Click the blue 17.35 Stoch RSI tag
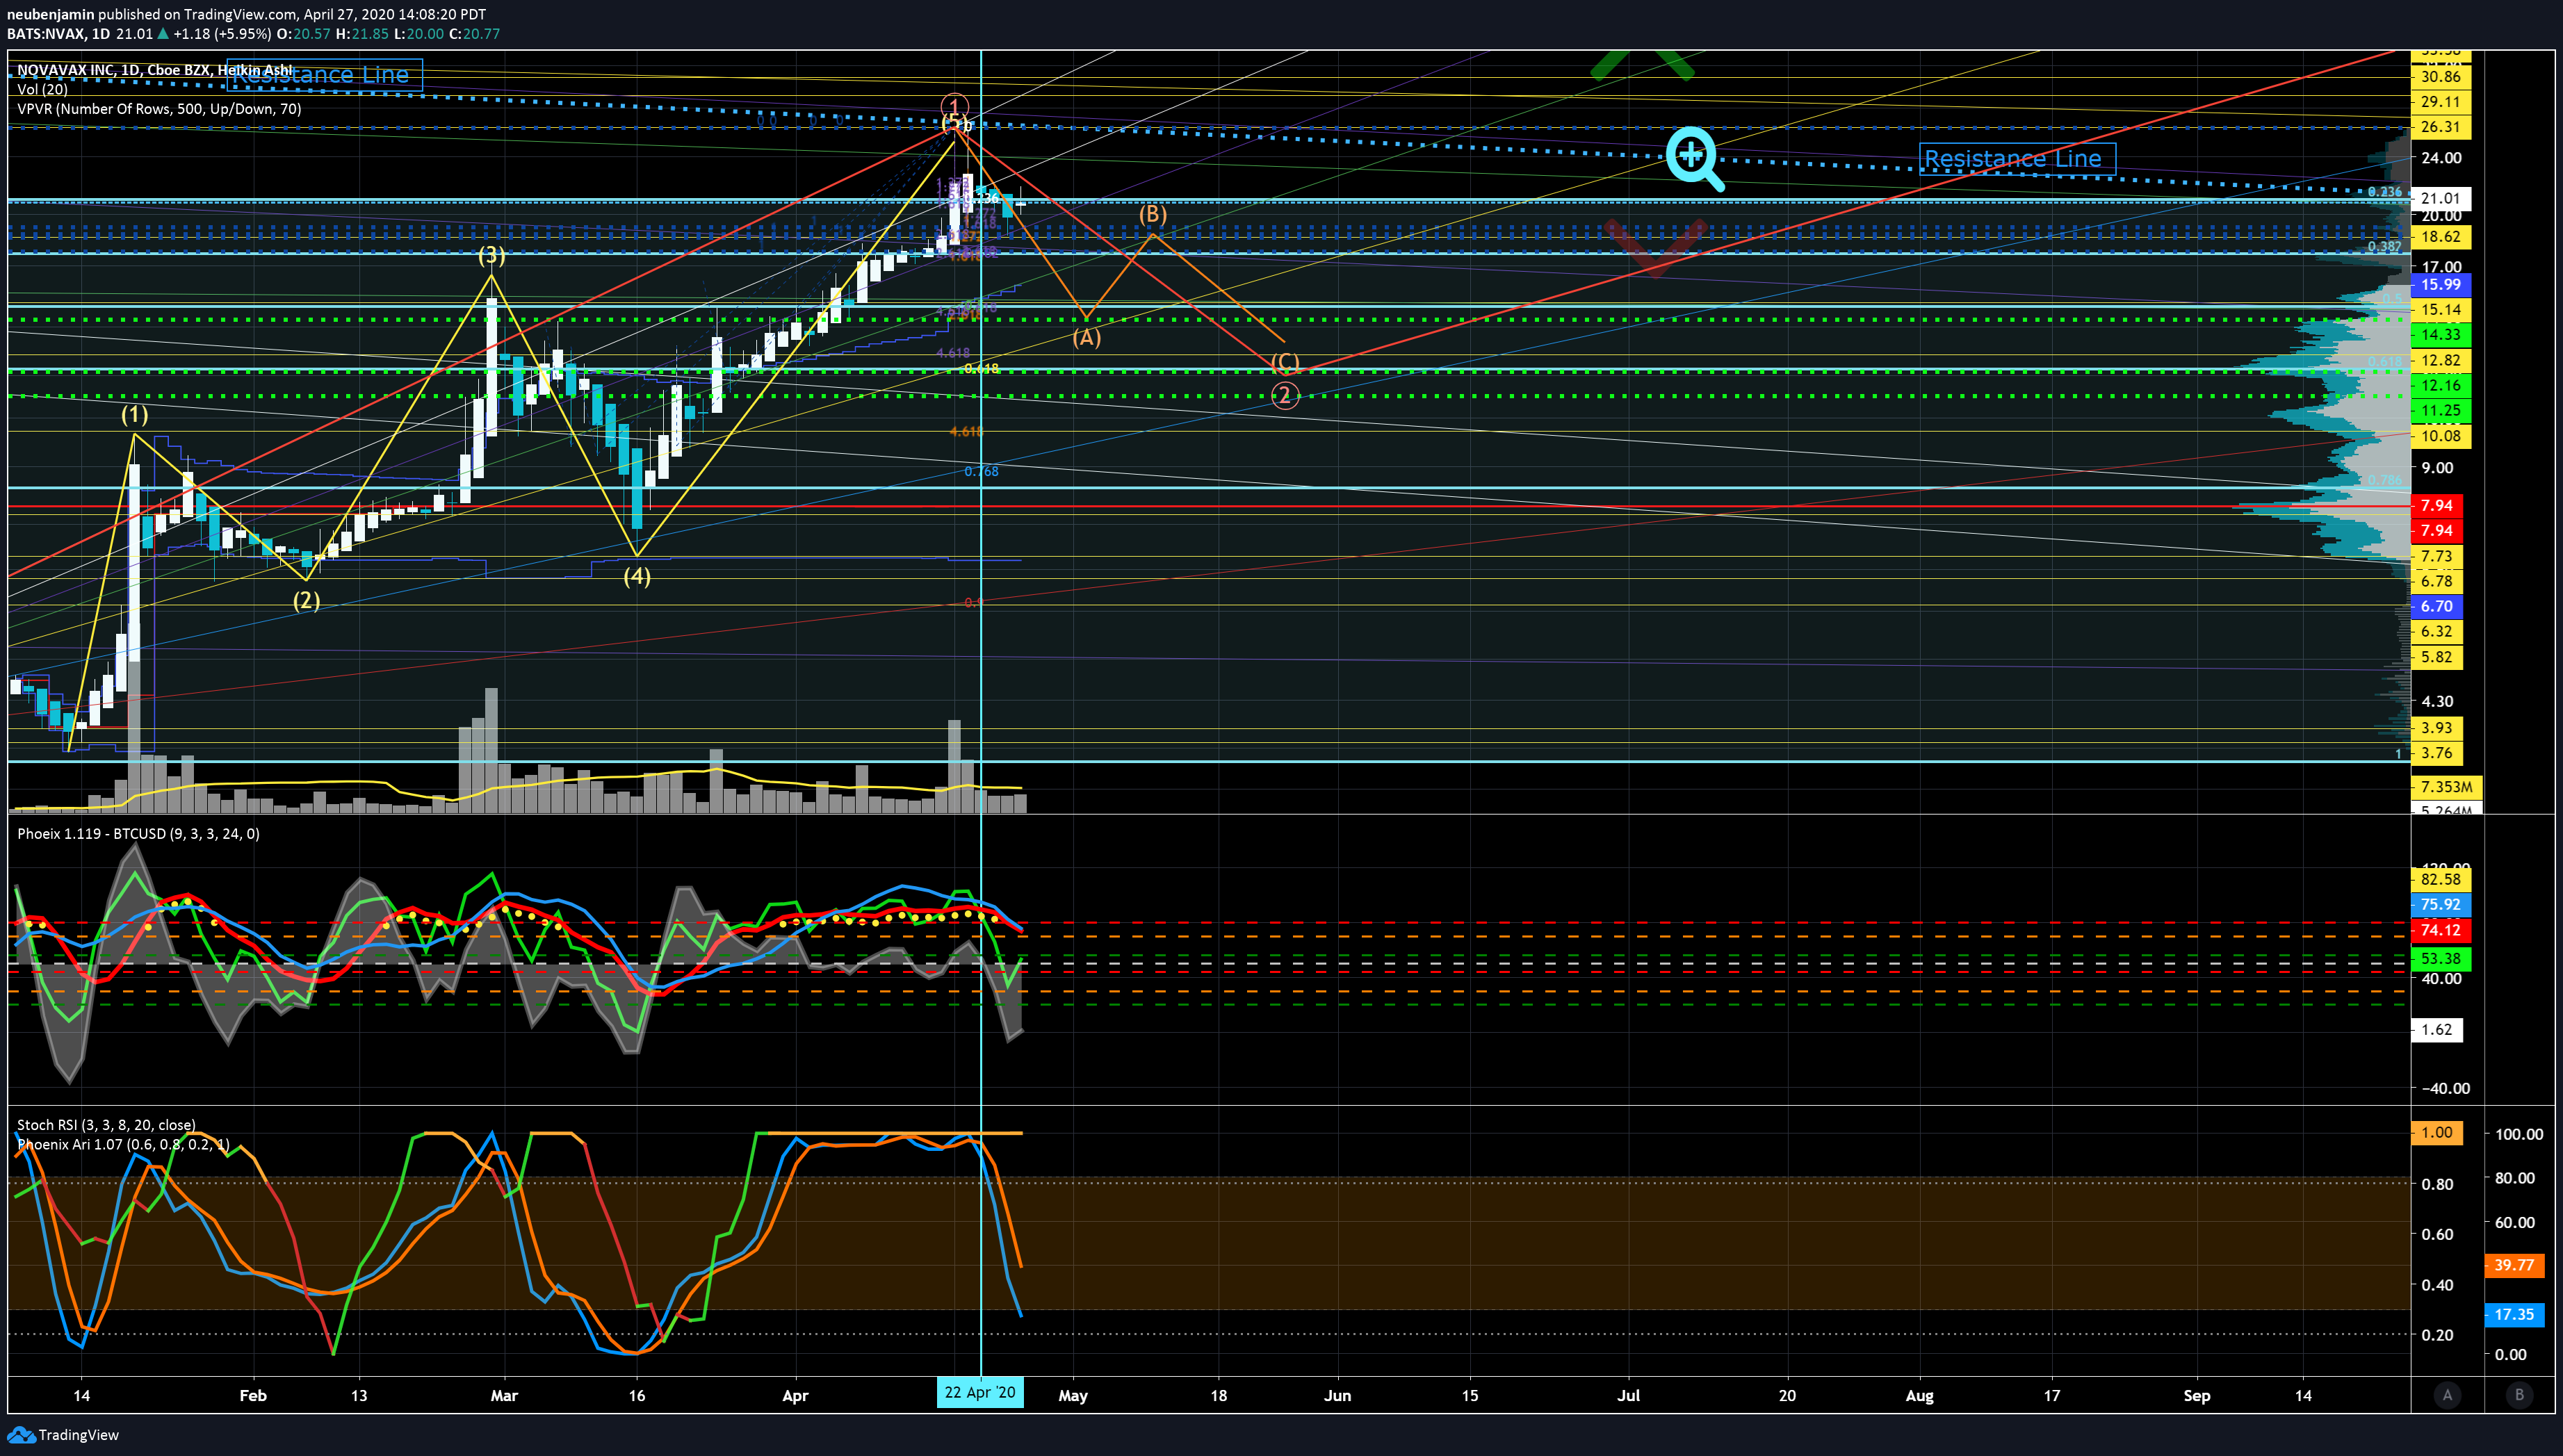2563x1456 pixels. click(x=2513, y=1315)
